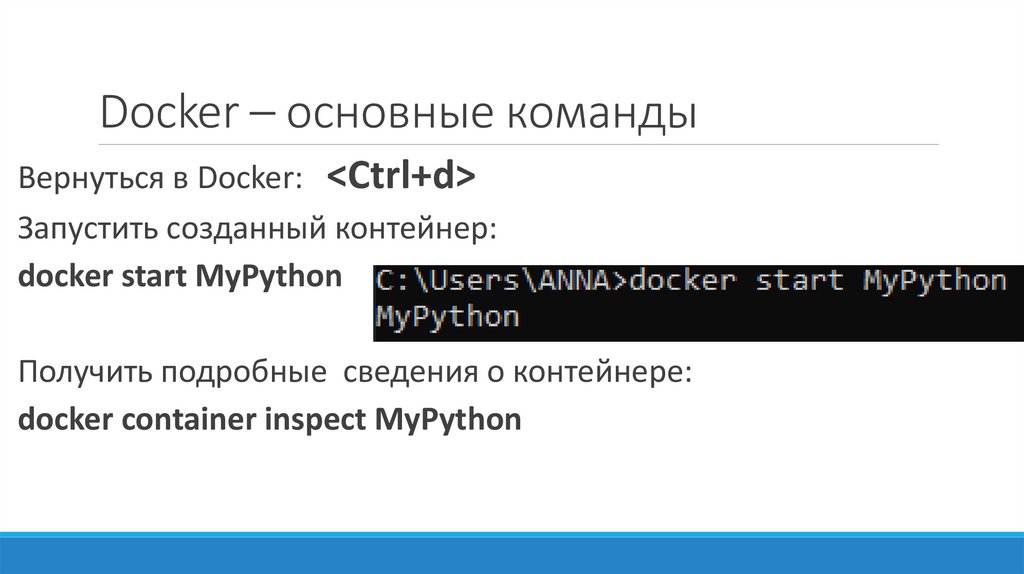Click the word "inspect" in the bold command
The height and width of the screenshot is (574, 1024).
(x=316, y=418)
